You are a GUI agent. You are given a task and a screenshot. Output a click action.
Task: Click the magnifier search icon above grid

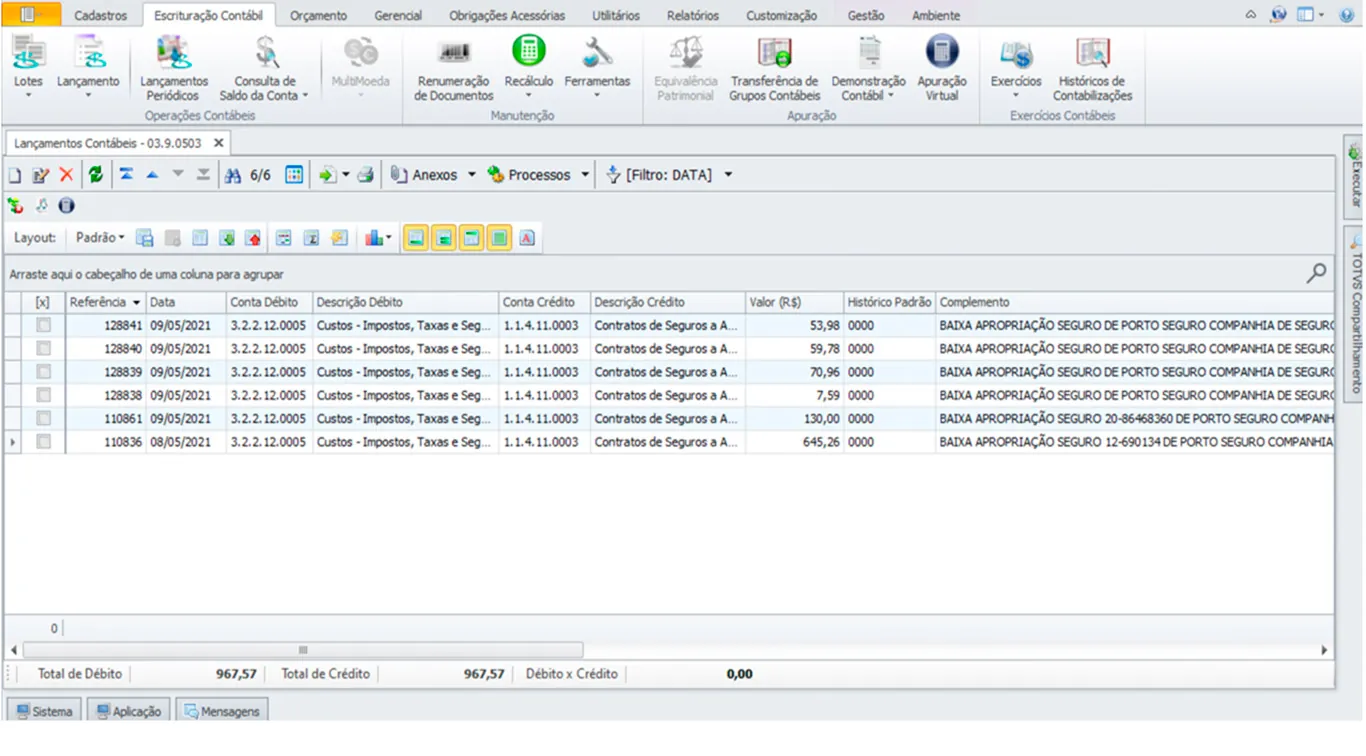click(1317, 273)
